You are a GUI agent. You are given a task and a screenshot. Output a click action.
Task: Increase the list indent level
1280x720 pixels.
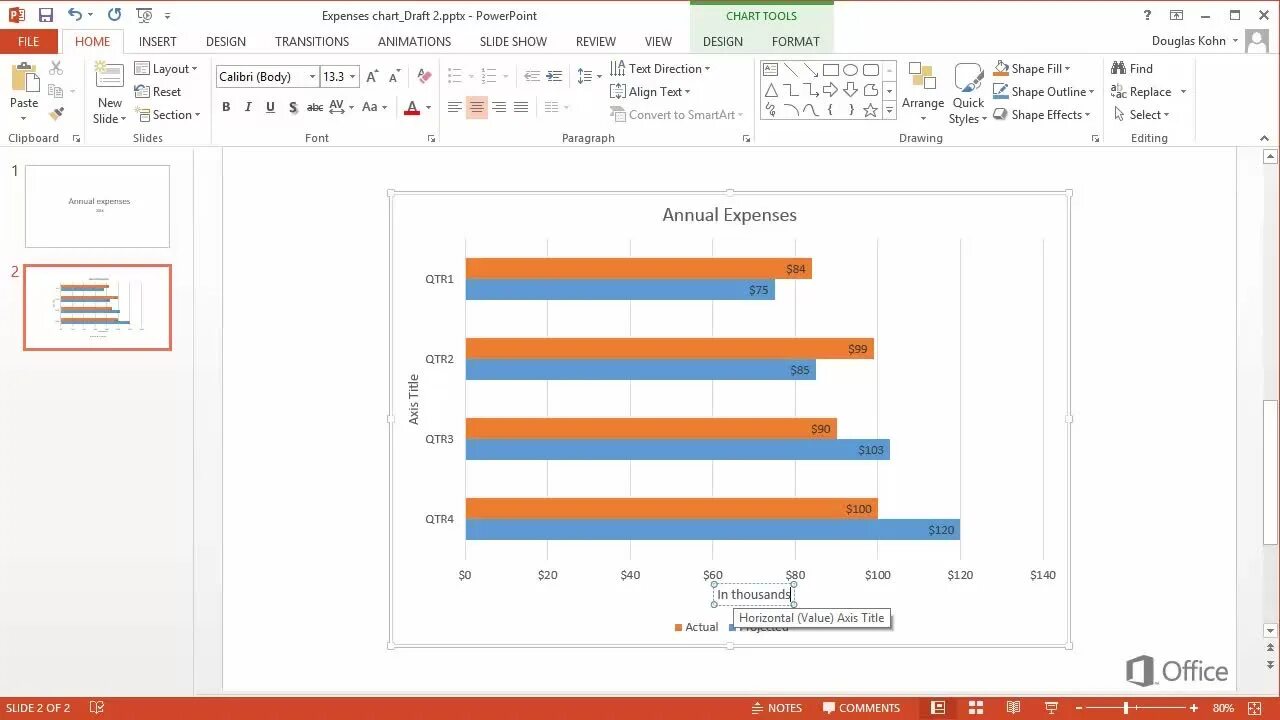555,77
